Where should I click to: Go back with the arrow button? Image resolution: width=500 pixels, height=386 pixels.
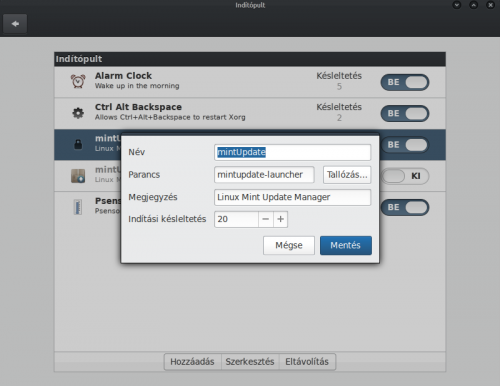(15, 24)
